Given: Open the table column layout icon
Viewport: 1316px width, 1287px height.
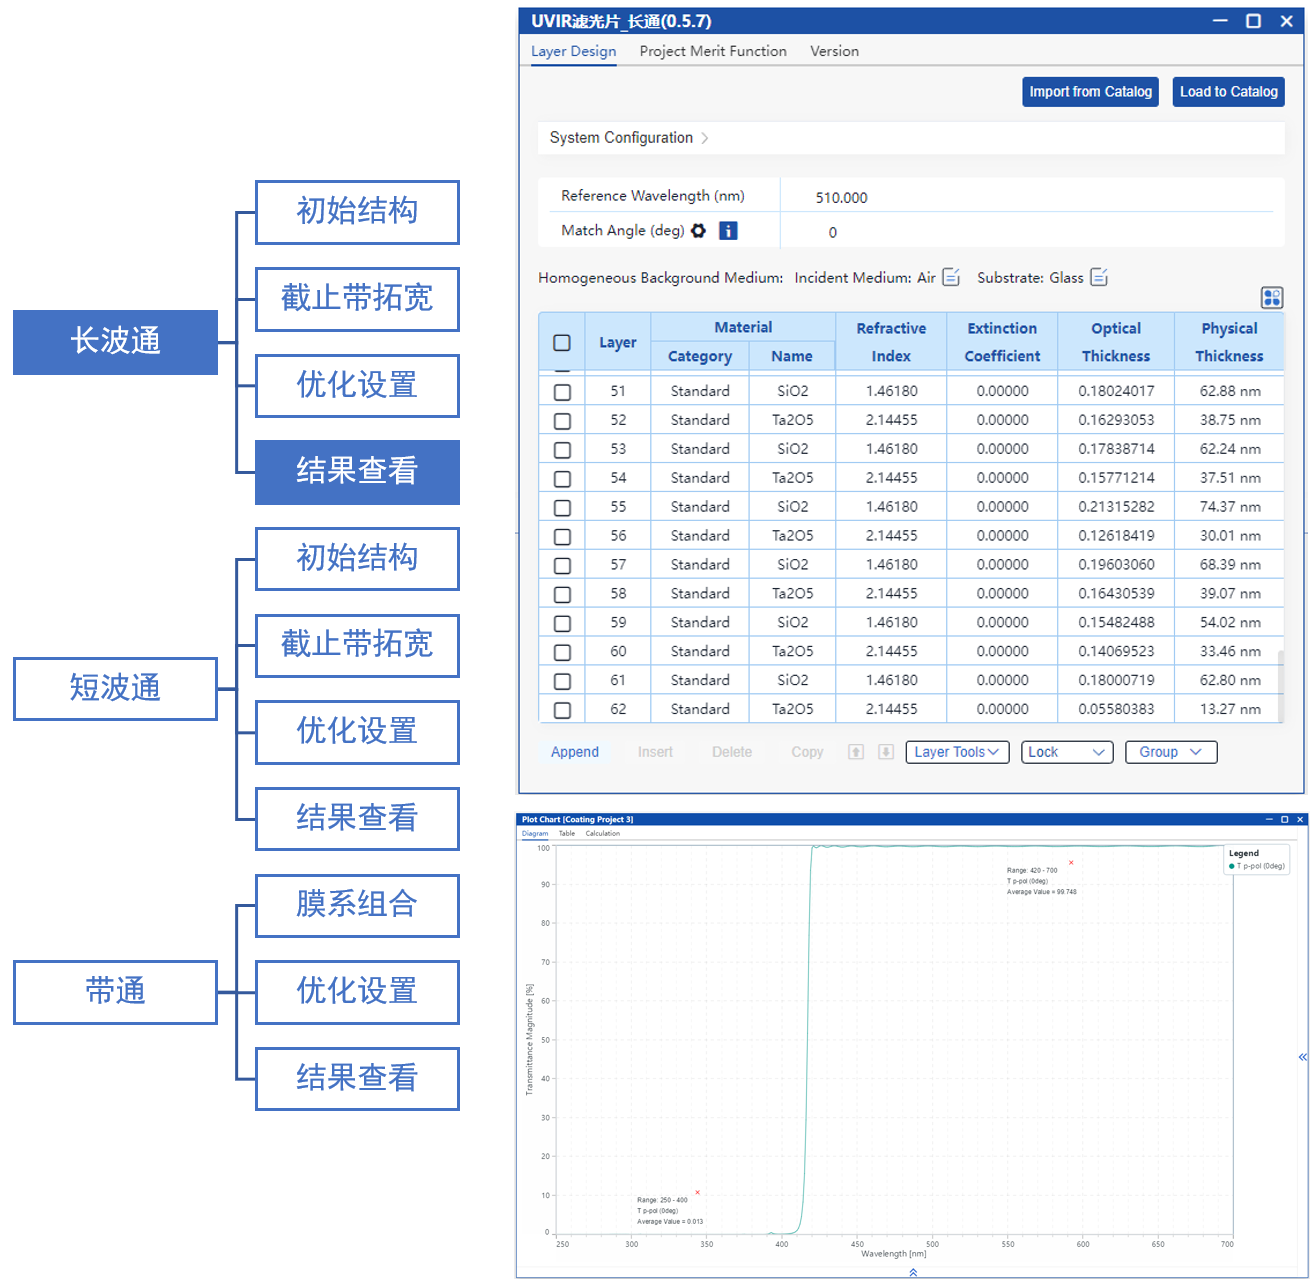Looking at the screenshot, I should pos(1271,297).
